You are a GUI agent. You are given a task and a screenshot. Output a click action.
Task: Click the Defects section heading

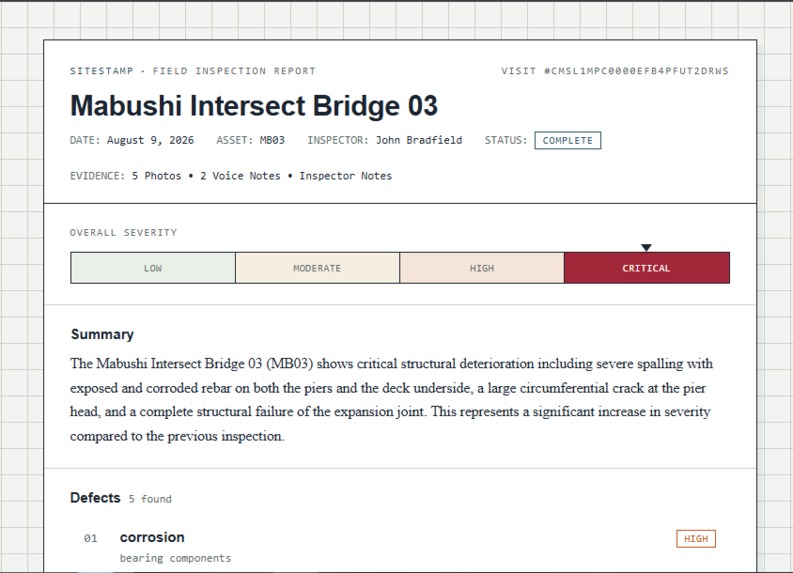(x=95, y=498)
